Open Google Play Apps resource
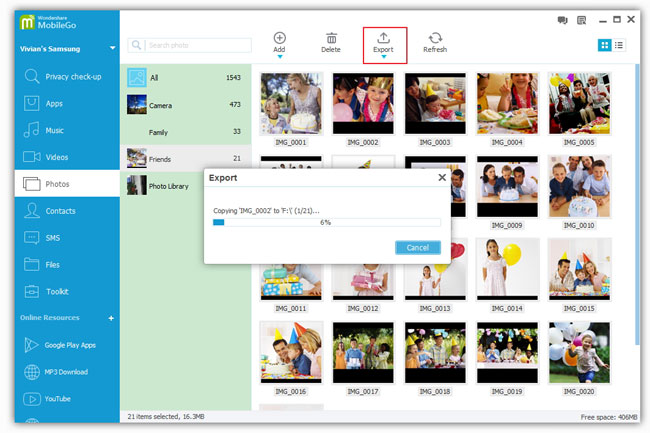 coord(67,345)
